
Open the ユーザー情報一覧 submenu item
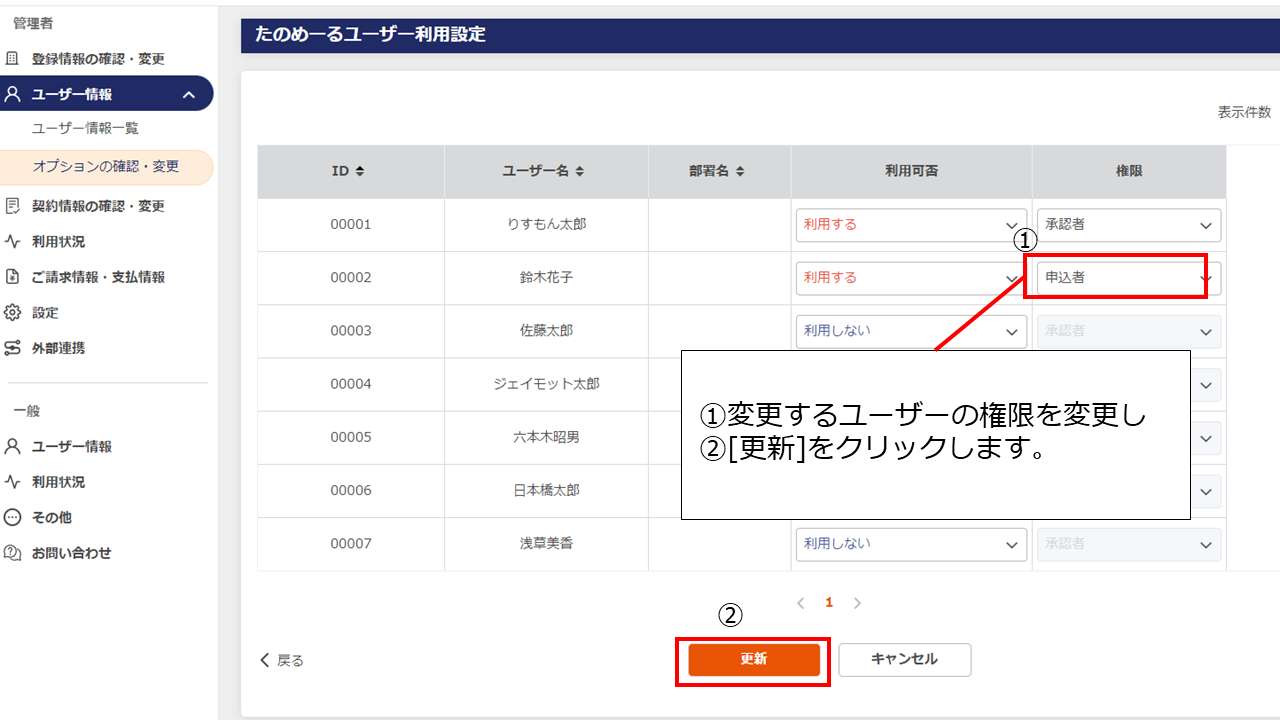(85, 128)
